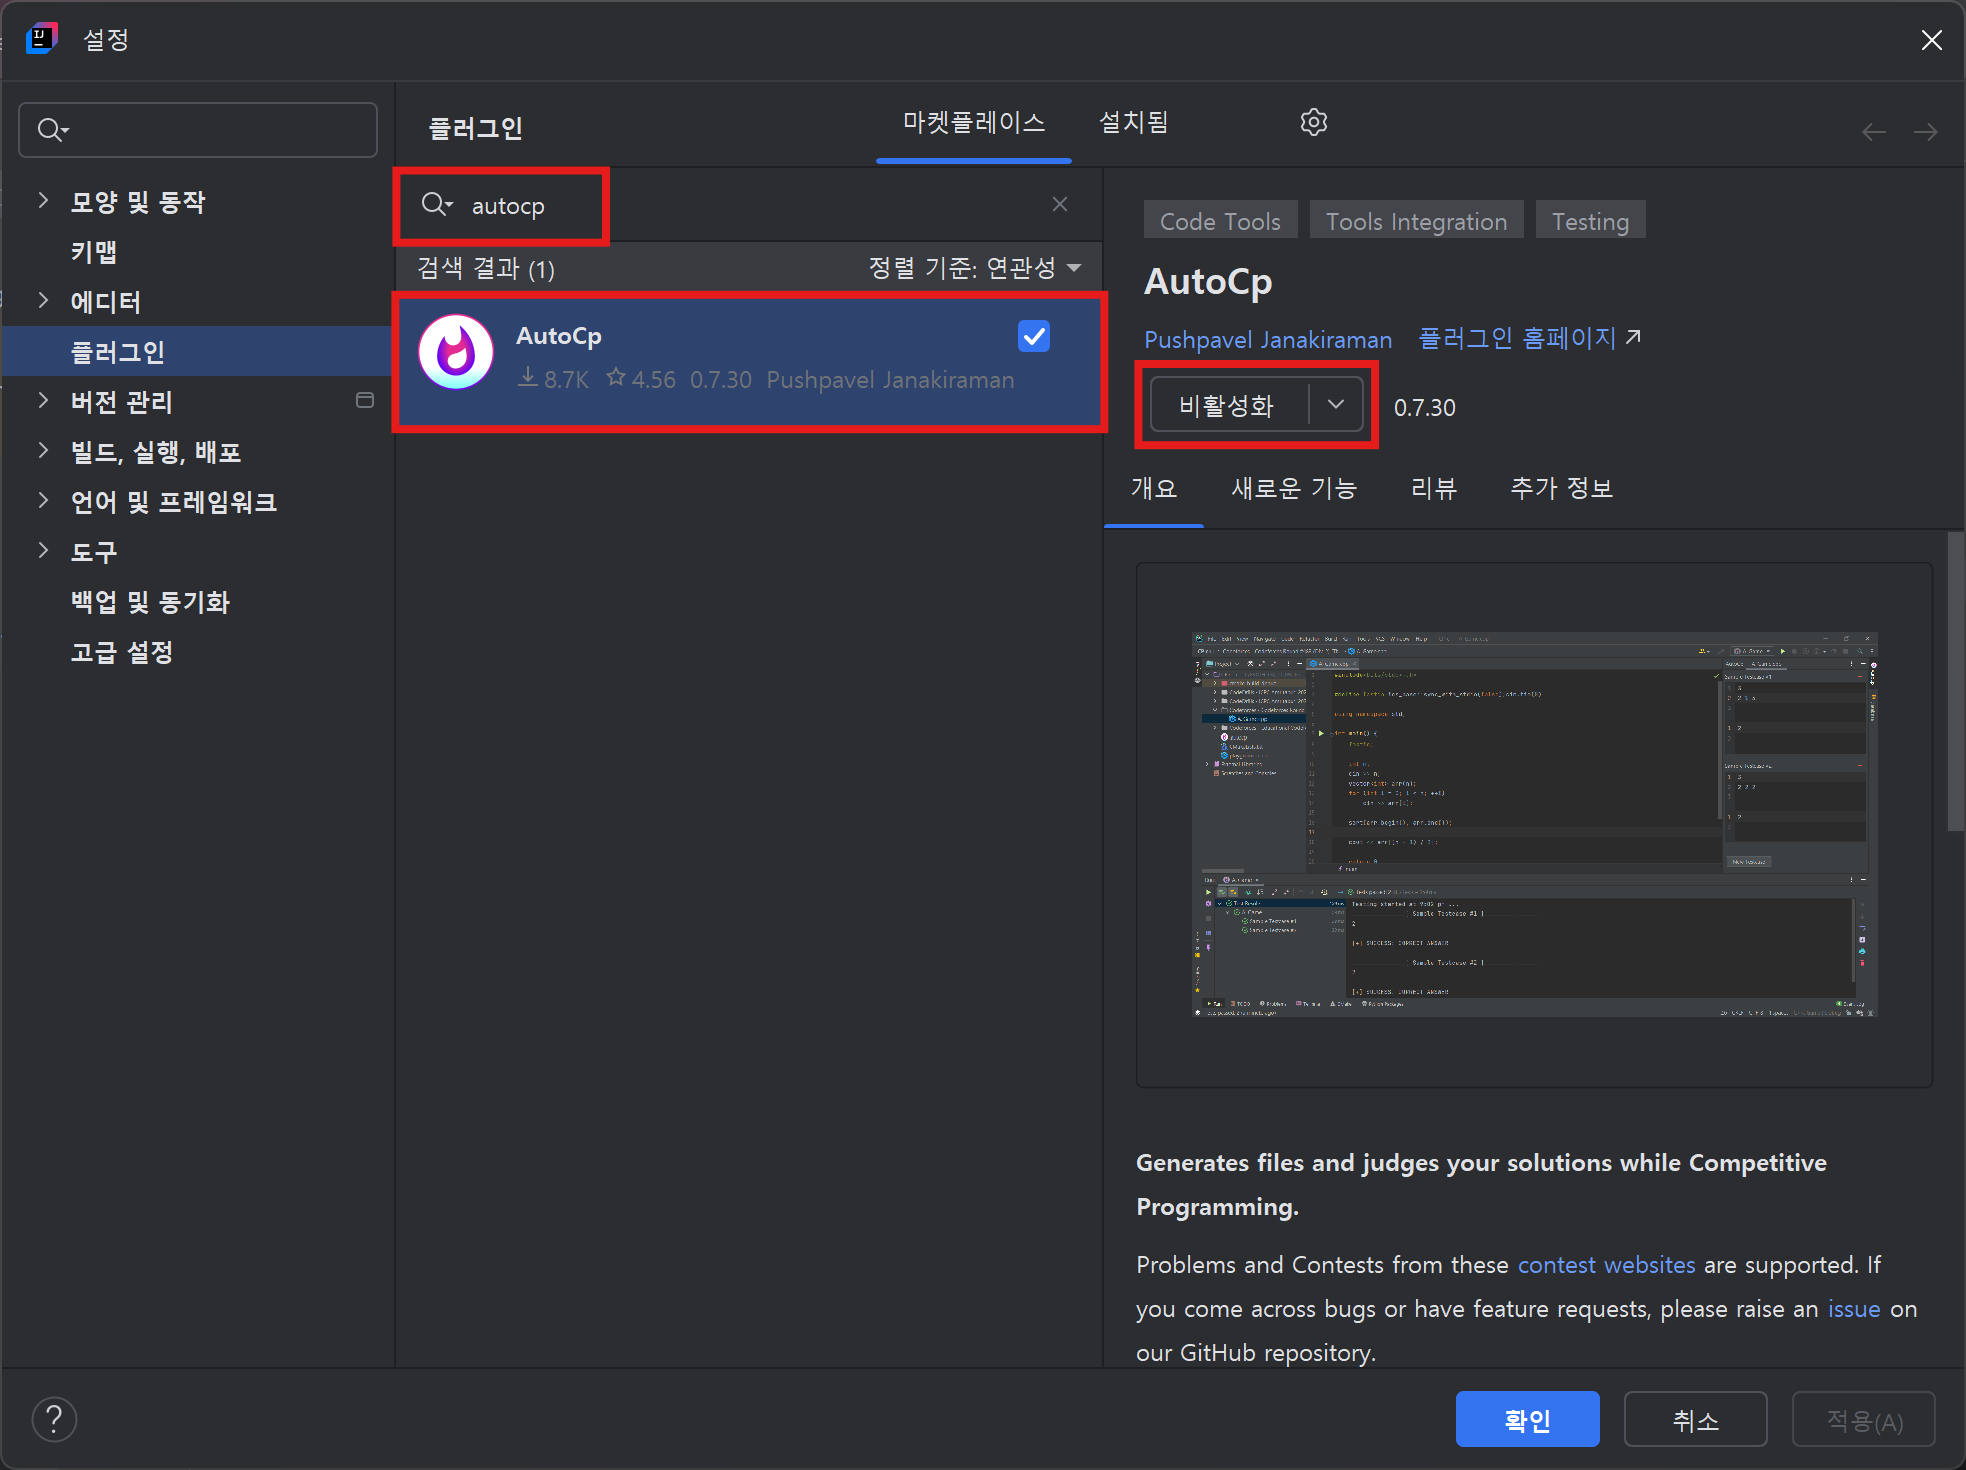Click the project-level icon beside 버전 관리
This screenshot has height=1470, width=1966.
365,400
